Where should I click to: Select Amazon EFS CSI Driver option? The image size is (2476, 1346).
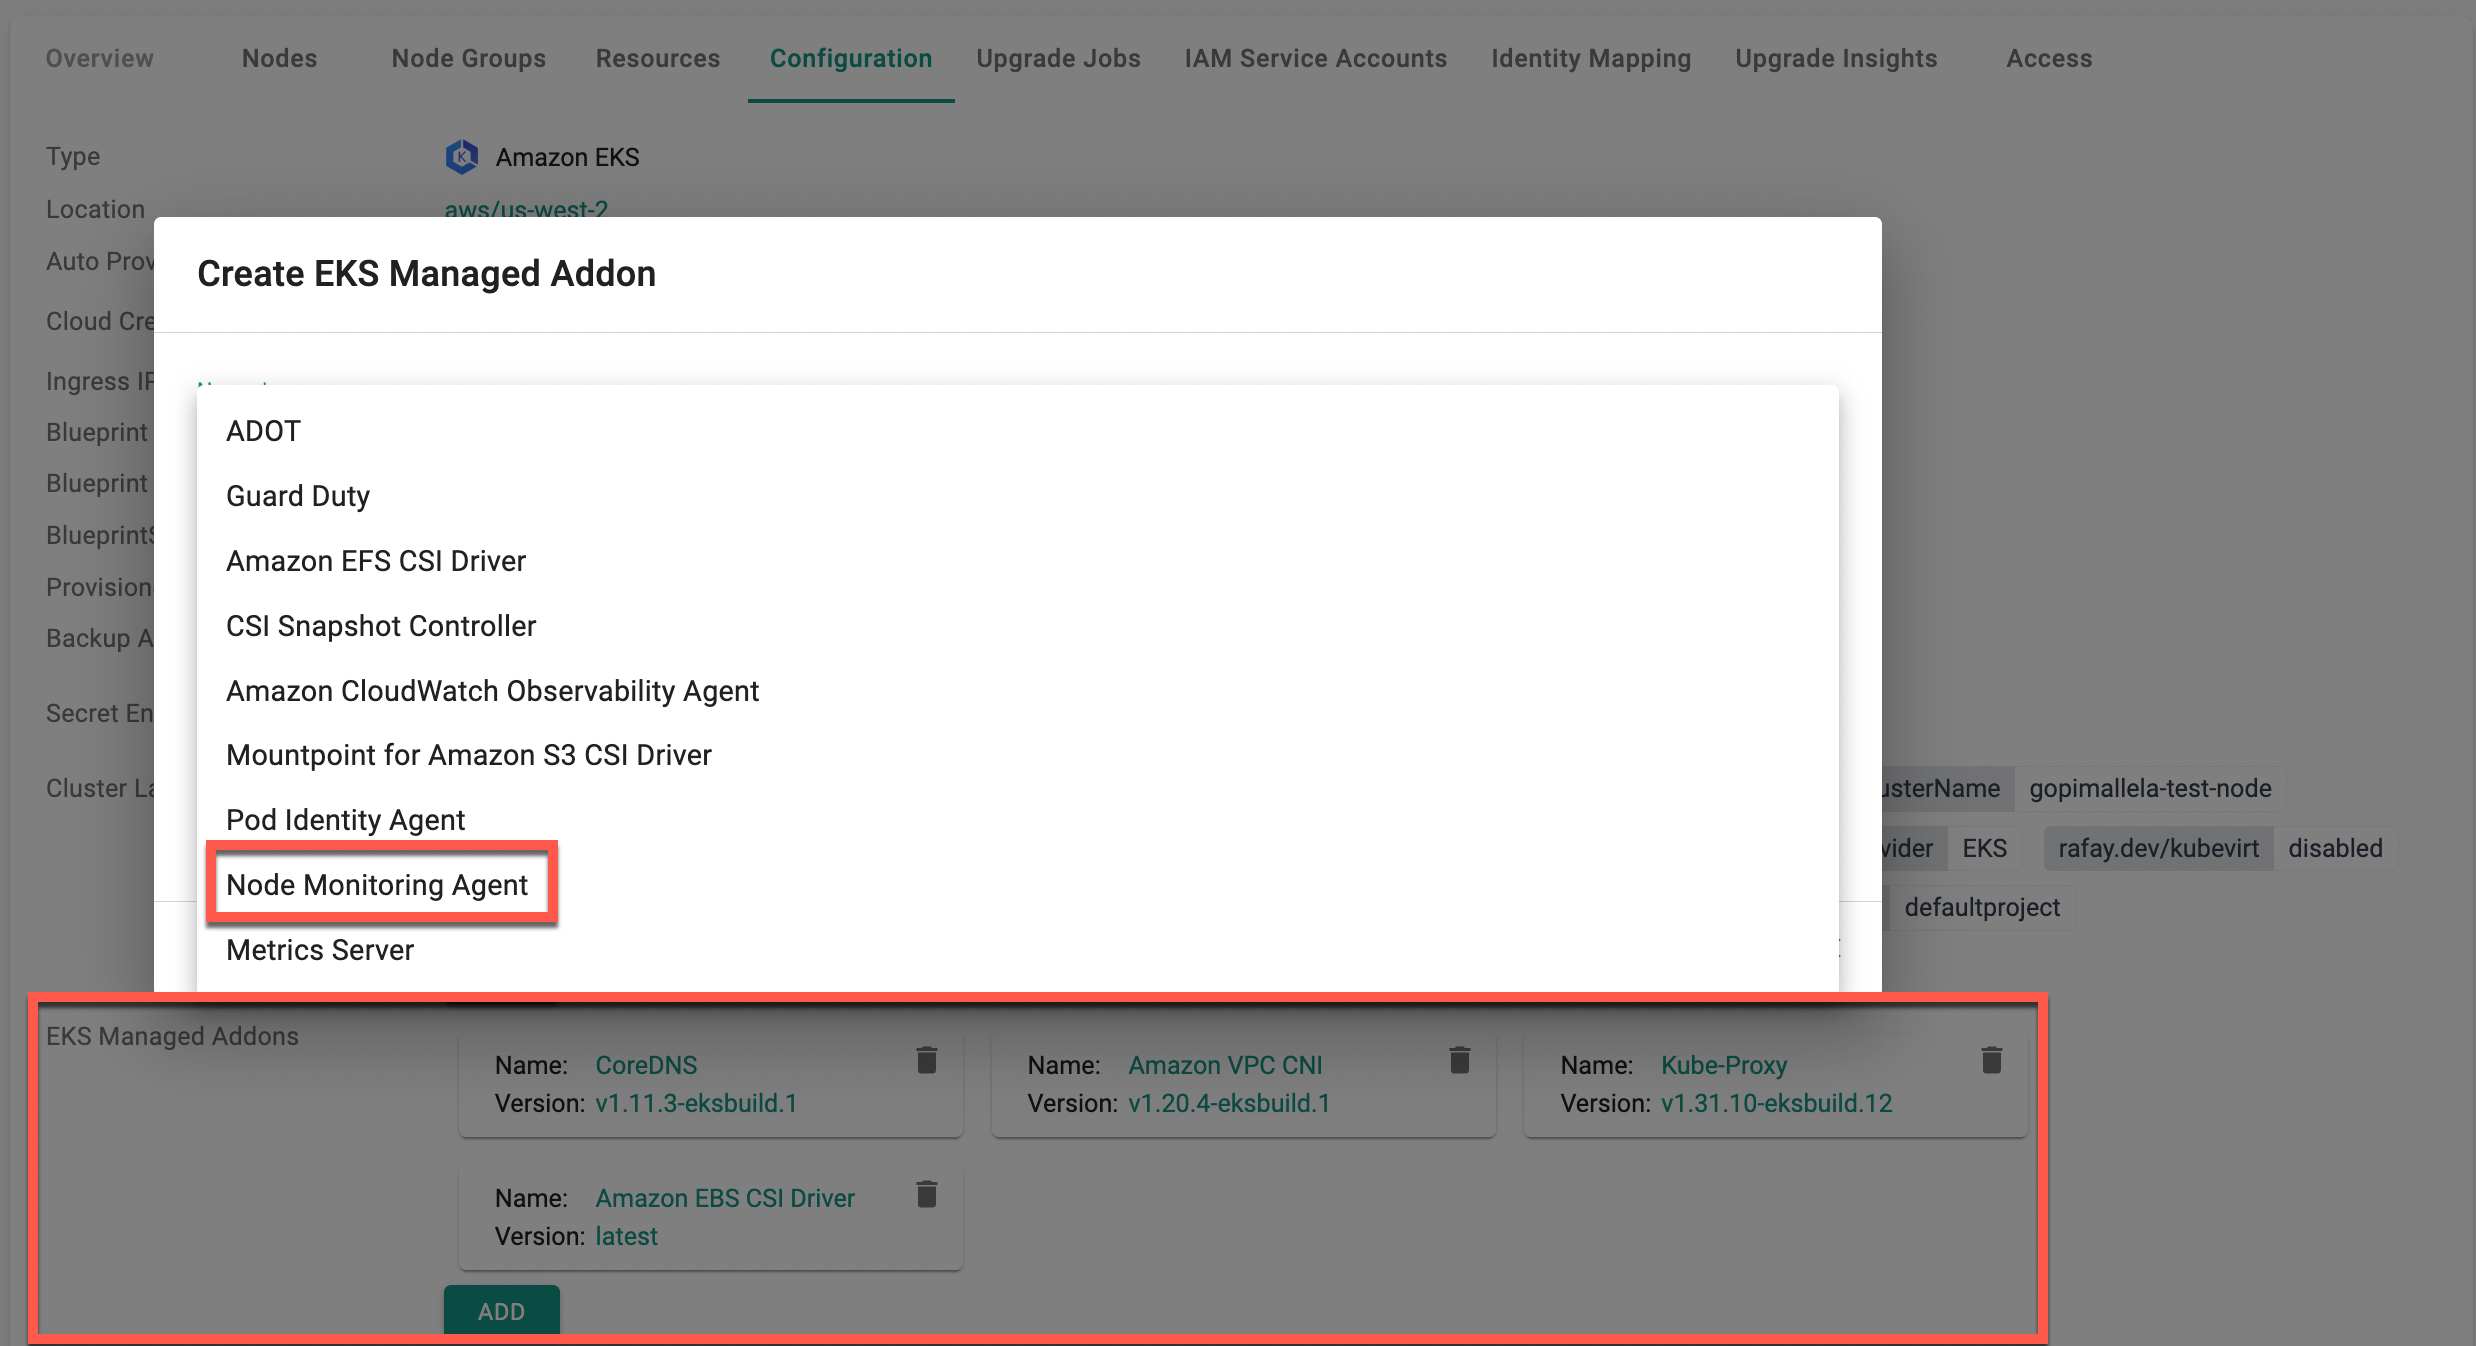coord(376,561)
